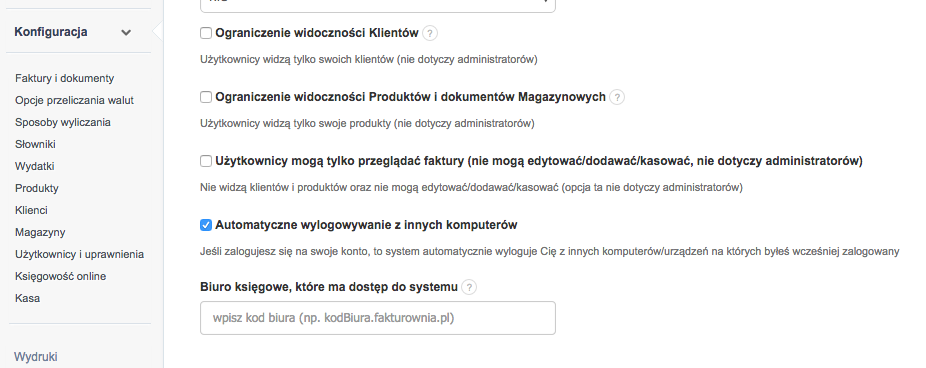Image resolution: width=926 pixels, height=368 pixels.
Task: Select Słowniki in the sidebar
Action: pyautogui.click(x=35, y=144)
